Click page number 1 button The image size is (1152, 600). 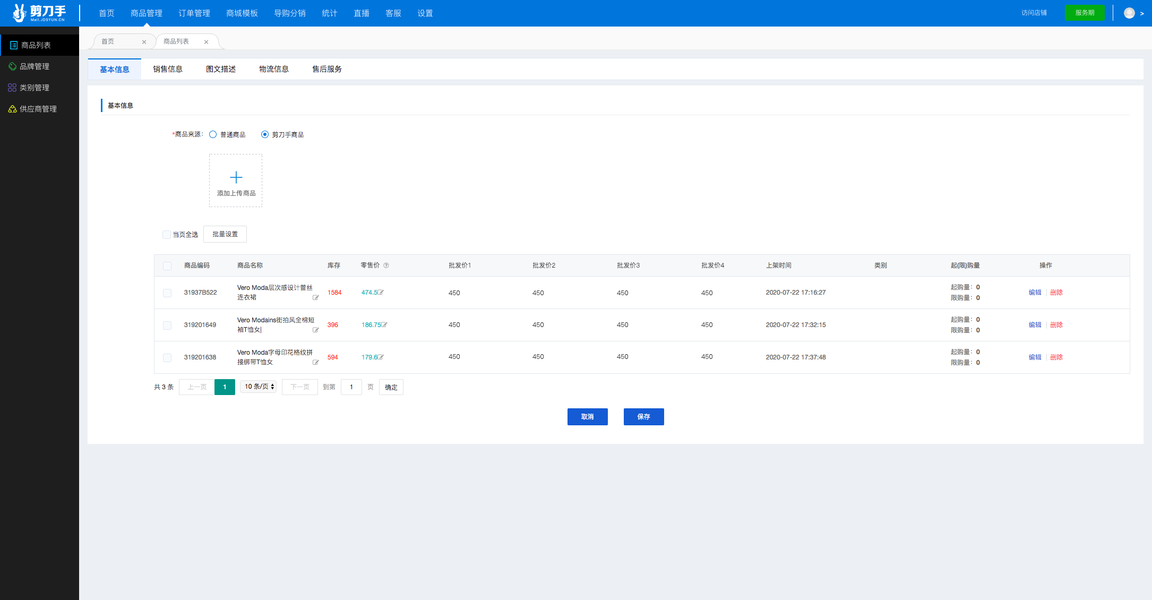point(225,387)
